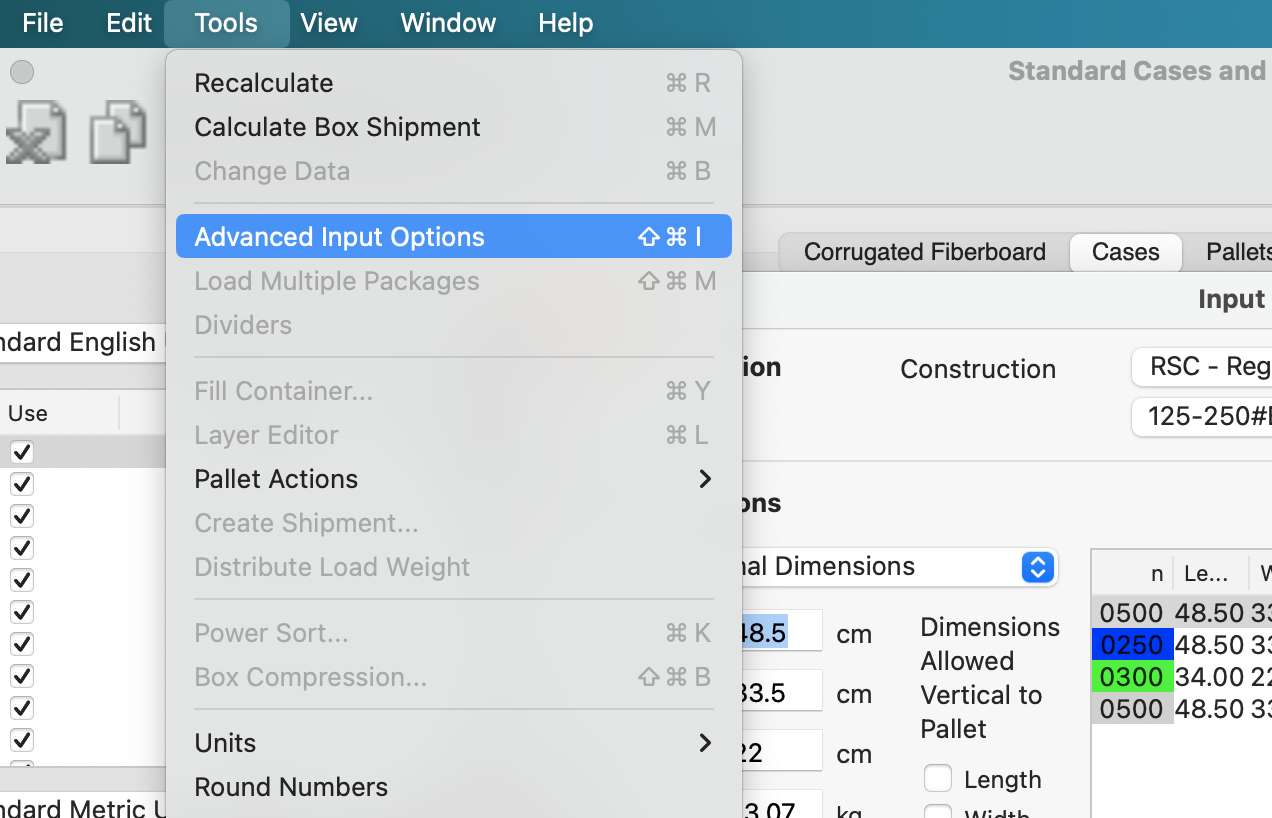
Task: Click the 22 cm height field
Action: tap(781, 752)
